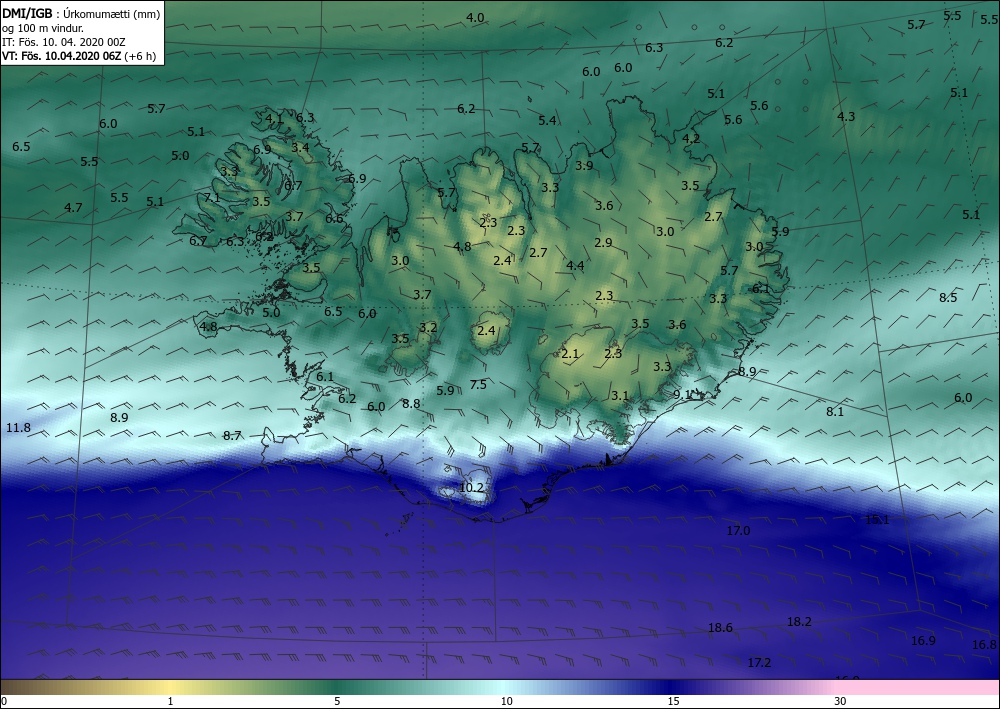Click the 3.1 value south of the glacier
Image resolution: width=1000 pixels, height=709 pixels.
[620, 396]
